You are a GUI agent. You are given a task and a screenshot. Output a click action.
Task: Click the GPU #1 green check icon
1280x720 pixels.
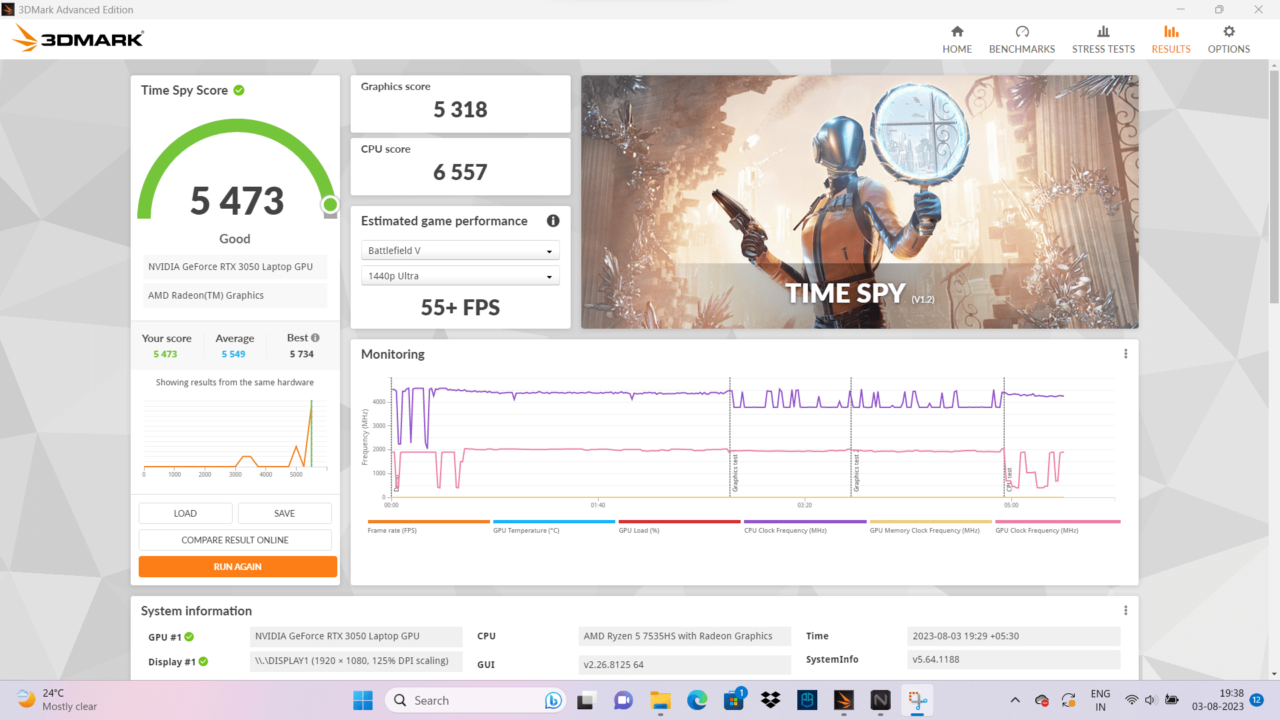tap(189, 636)
